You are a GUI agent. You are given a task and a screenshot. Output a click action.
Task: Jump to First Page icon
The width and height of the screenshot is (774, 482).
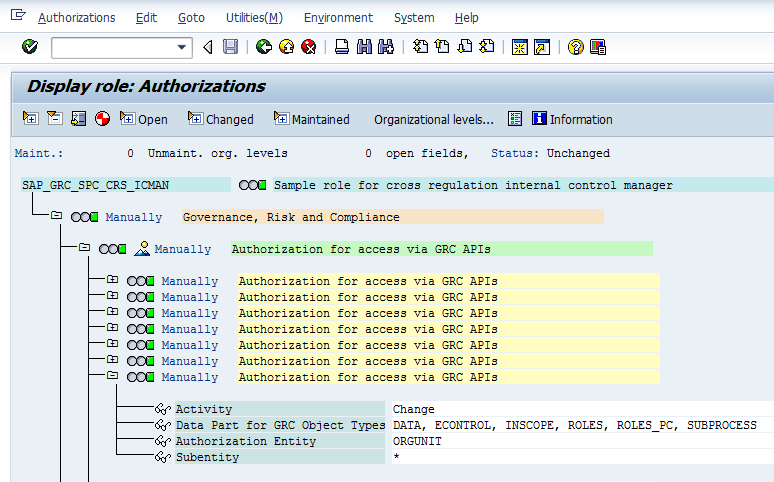point(421,47)
